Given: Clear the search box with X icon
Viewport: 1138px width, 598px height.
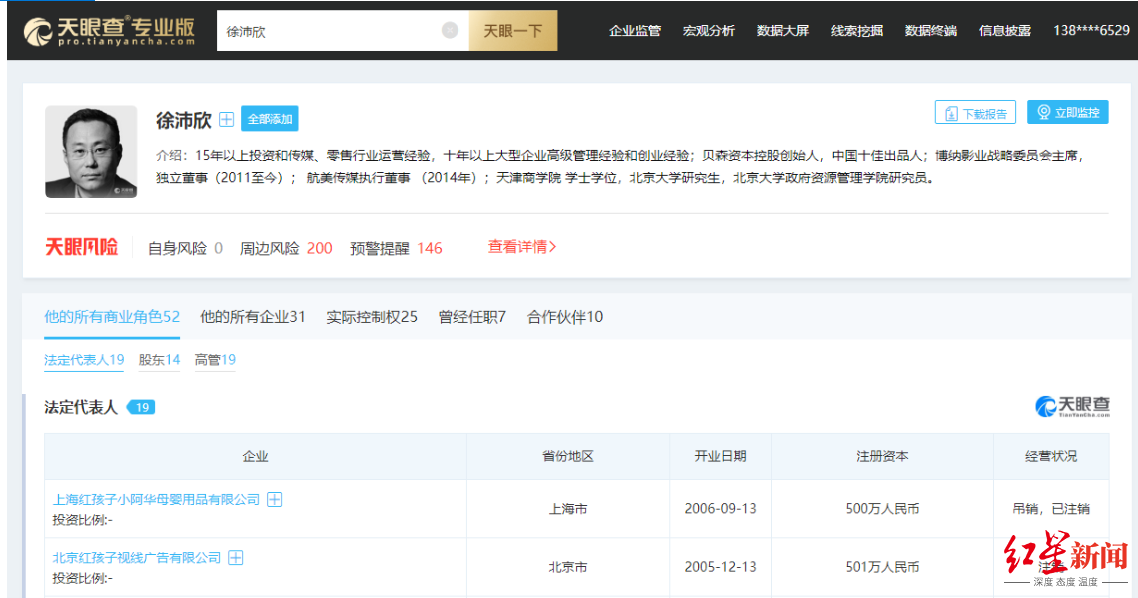Looking at the screenshot, I should pos(450,31).
